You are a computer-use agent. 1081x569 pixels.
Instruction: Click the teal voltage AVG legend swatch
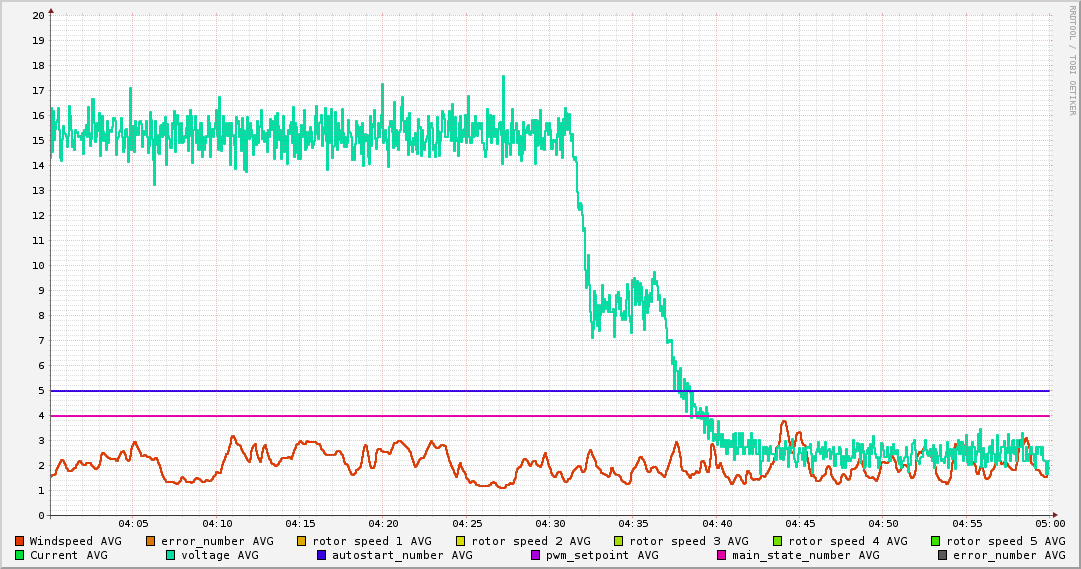click(x=170, y=555)
